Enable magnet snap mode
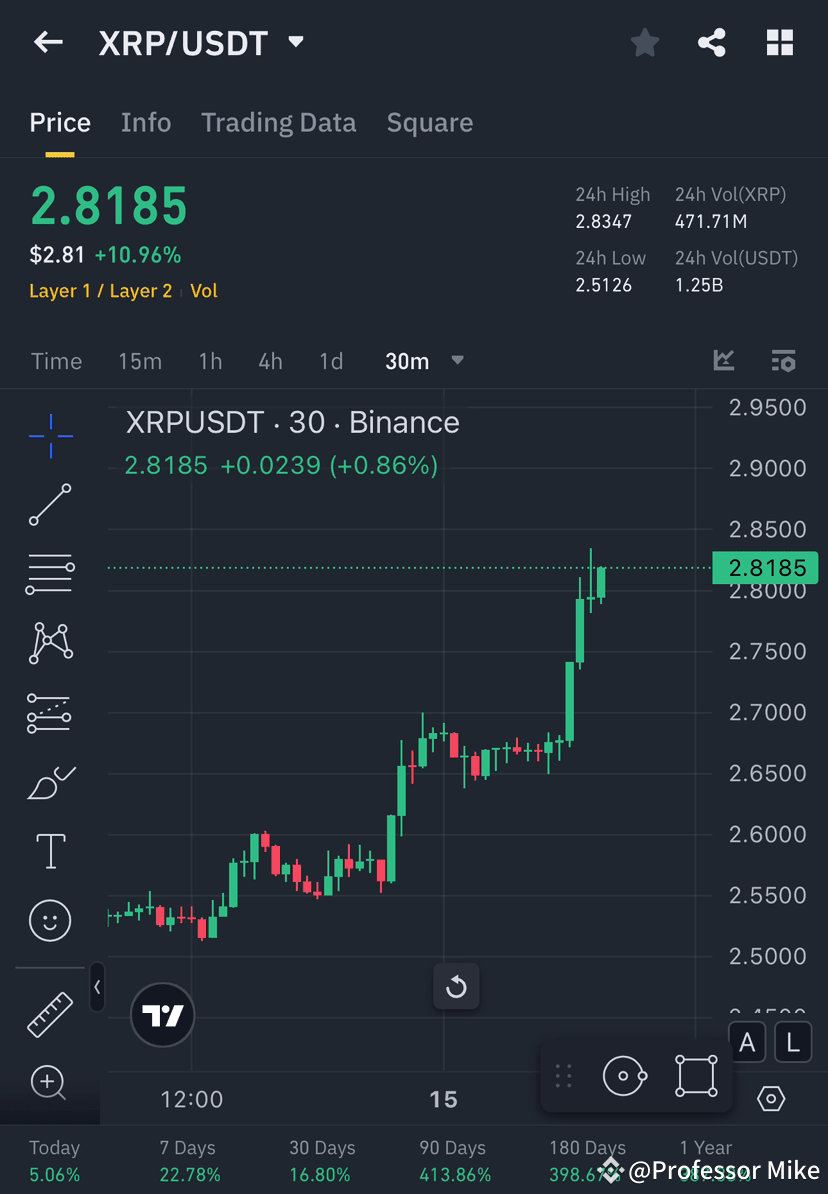The height and width of the screenshot is (1194, 828). point(624,1075)
